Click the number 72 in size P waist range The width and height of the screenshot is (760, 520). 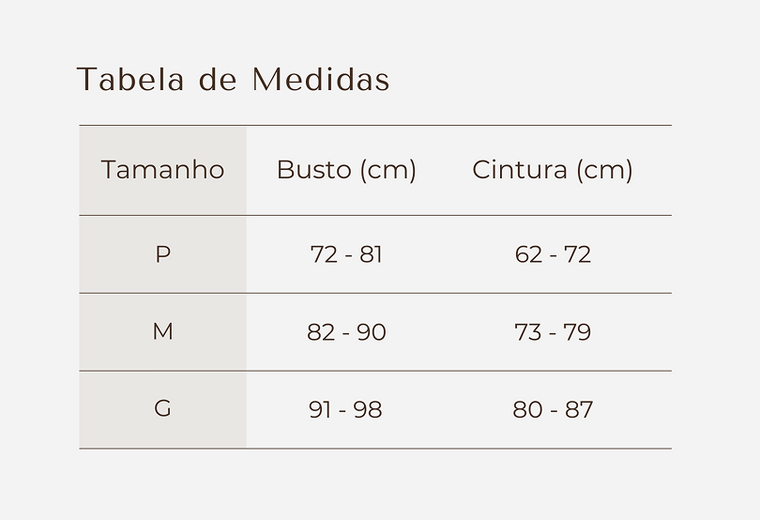click(x=578, y=254)
